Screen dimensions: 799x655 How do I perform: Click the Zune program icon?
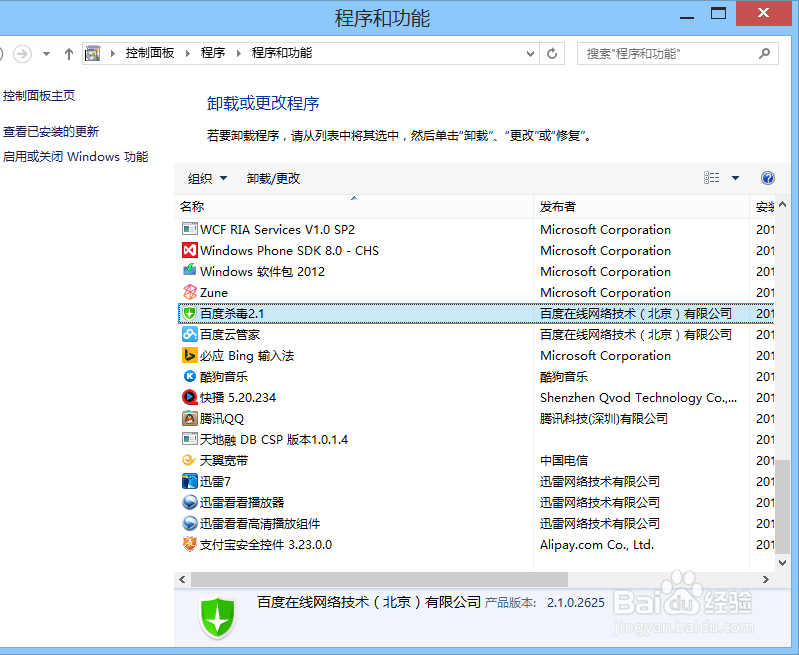pos(190,292)
